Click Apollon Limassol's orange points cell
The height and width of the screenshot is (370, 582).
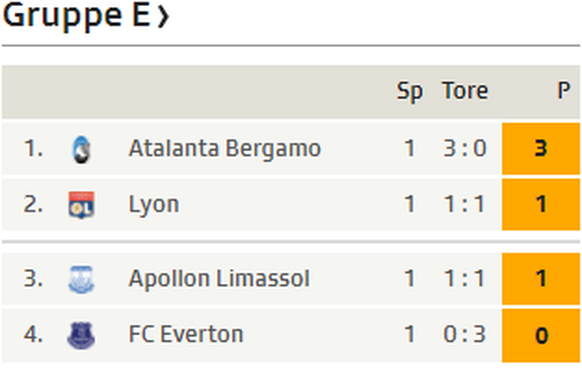click(x=541, y=279)
